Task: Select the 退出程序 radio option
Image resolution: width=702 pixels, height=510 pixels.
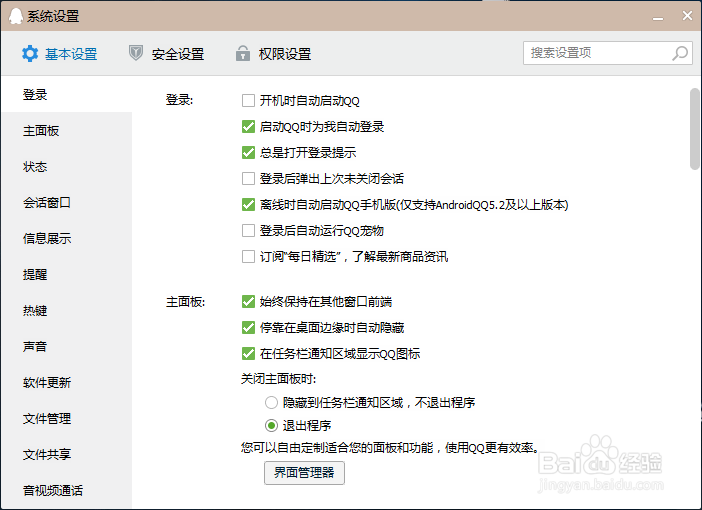Action: click(271, 425)
